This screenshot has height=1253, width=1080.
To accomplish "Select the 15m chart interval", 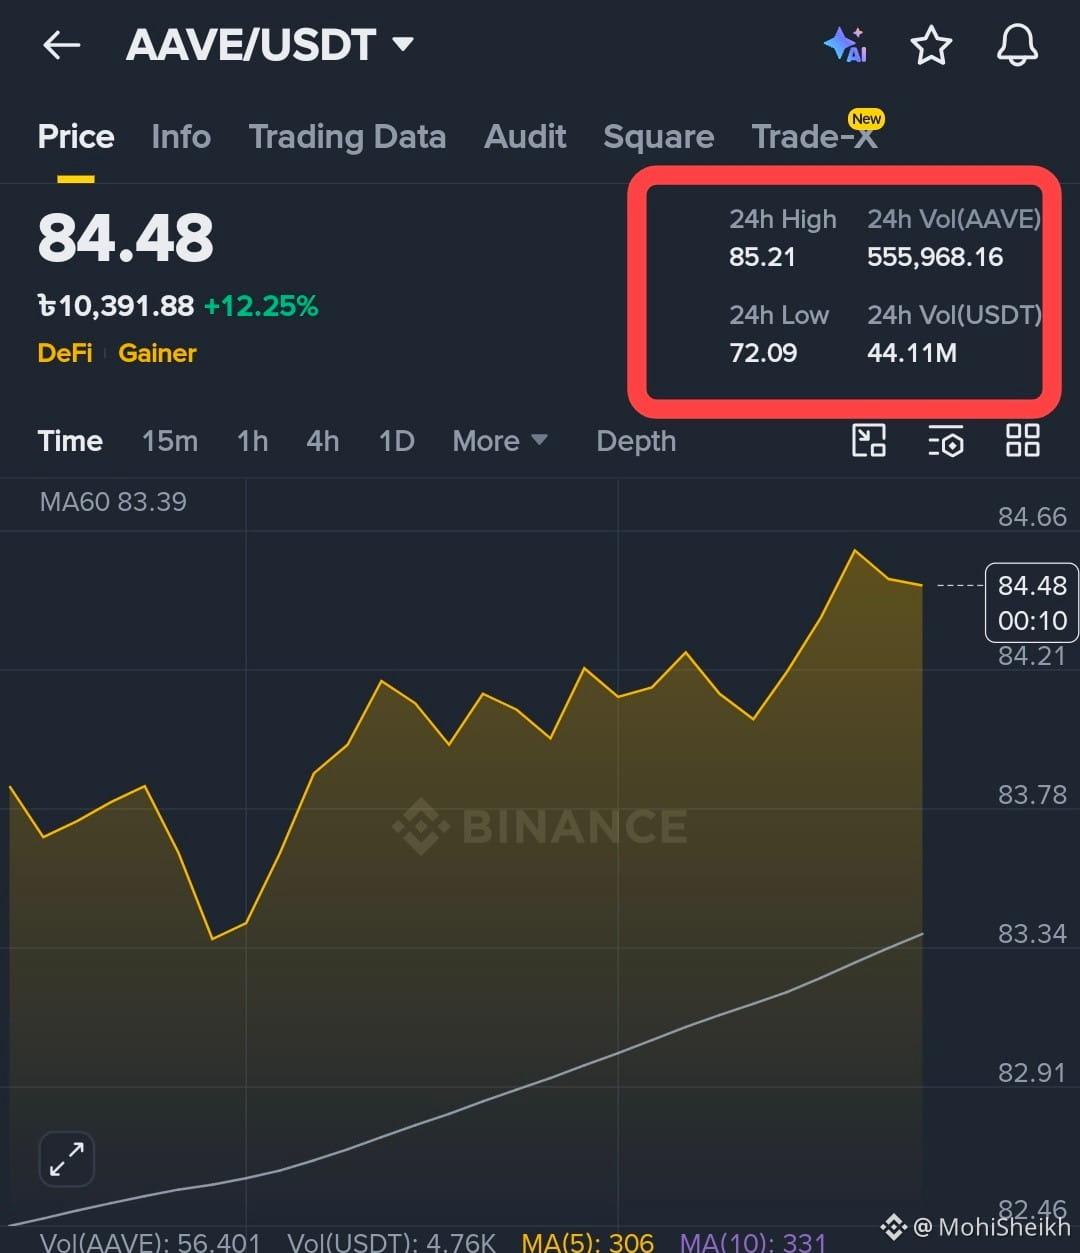I will pos(170,441).
